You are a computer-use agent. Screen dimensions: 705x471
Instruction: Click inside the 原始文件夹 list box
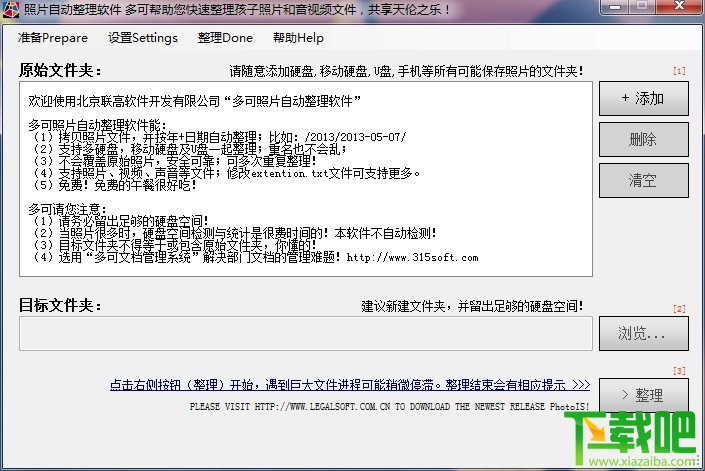[x=306, y=179]
